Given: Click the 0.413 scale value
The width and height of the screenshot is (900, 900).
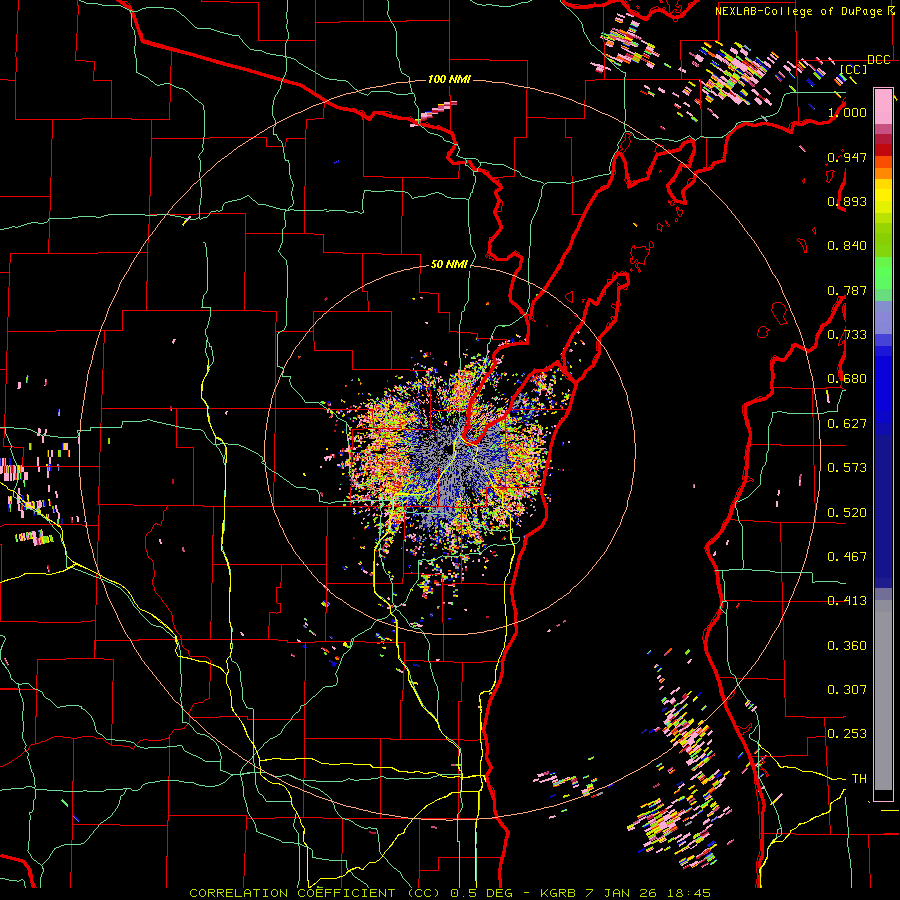Looking at the screenshot, I should coord(847,601).
